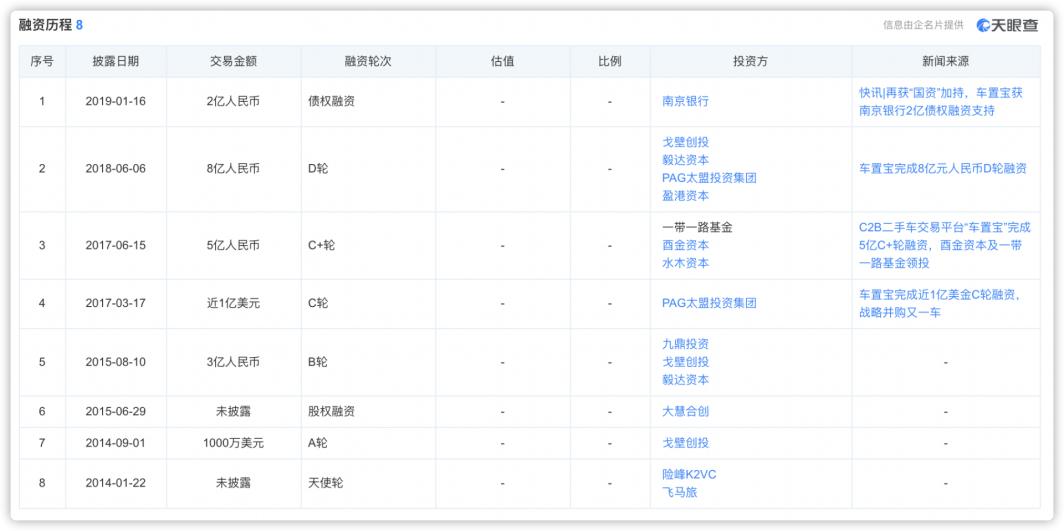Select amount cell 5亿人民币

pyautogui.click(x=233, y=245)
